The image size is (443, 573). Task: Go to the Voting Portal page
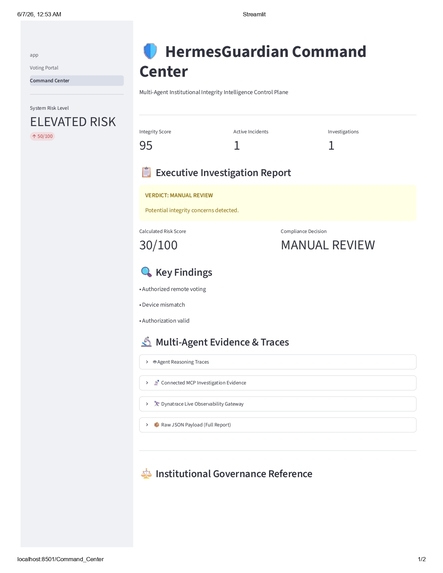44,68
